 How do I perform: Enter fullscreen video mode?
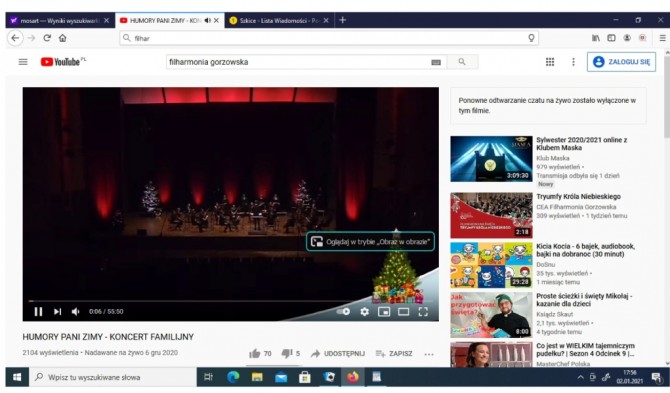(423, 312)
